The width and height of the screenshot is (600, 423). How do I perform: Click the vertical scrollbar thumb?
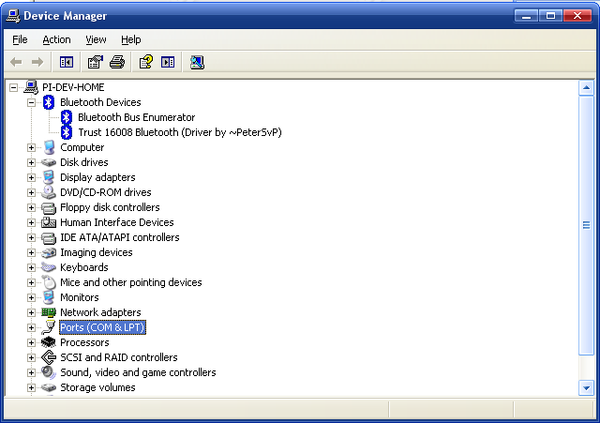click(x=586, y=226)
